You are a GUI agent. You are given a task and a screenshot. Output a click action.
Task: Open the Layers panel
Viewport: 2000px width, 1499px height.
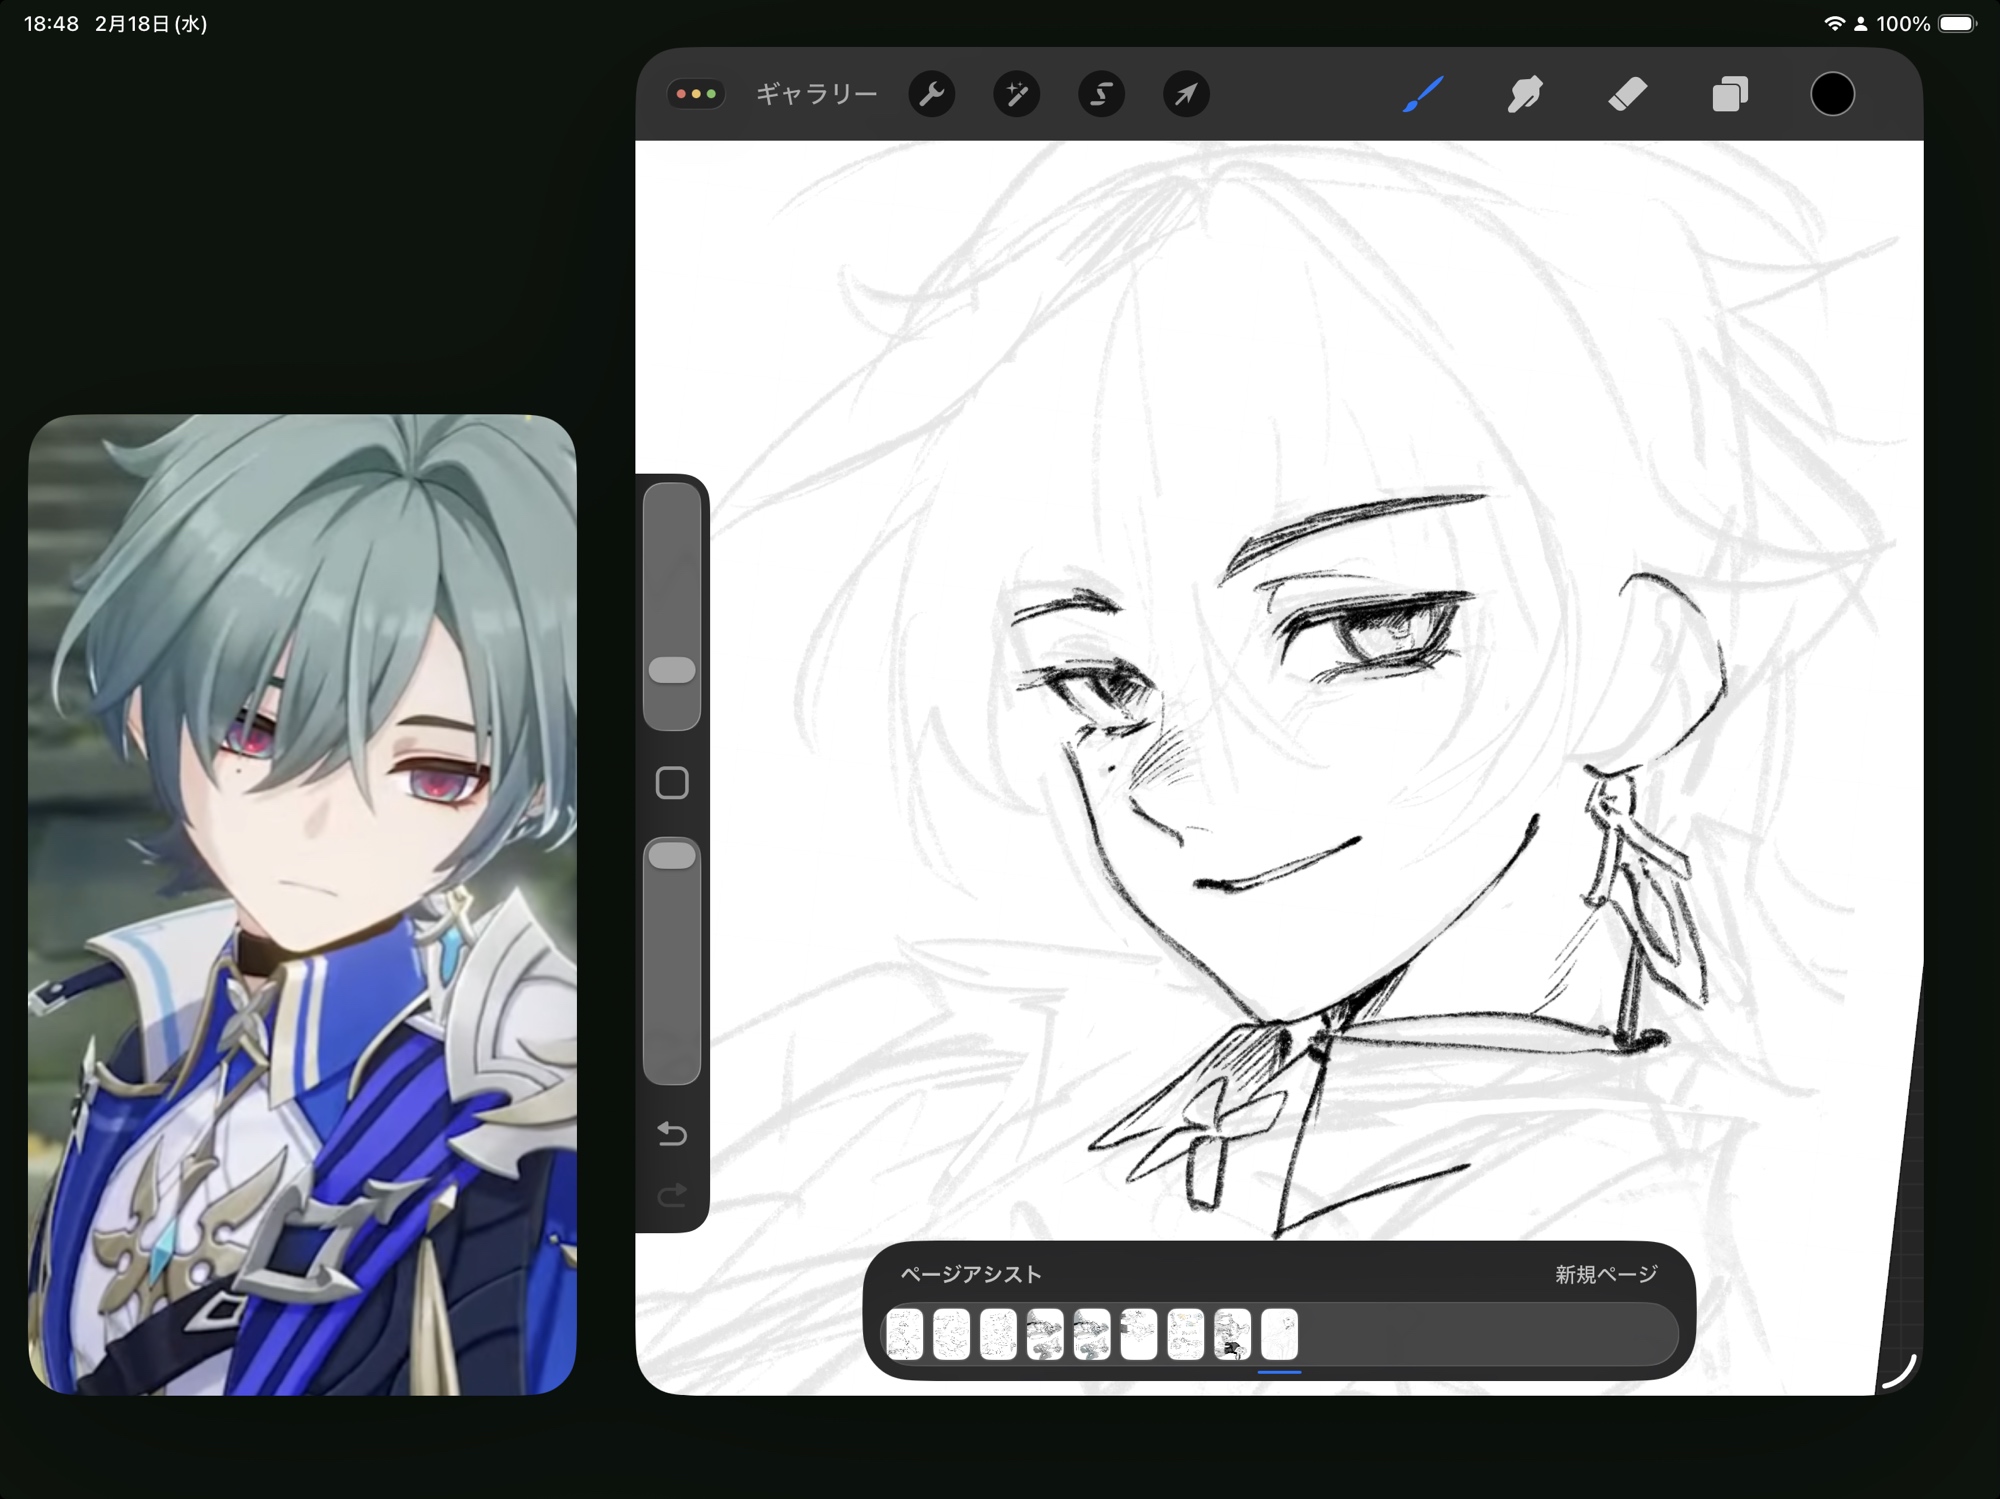click(x=1730, y=95)
